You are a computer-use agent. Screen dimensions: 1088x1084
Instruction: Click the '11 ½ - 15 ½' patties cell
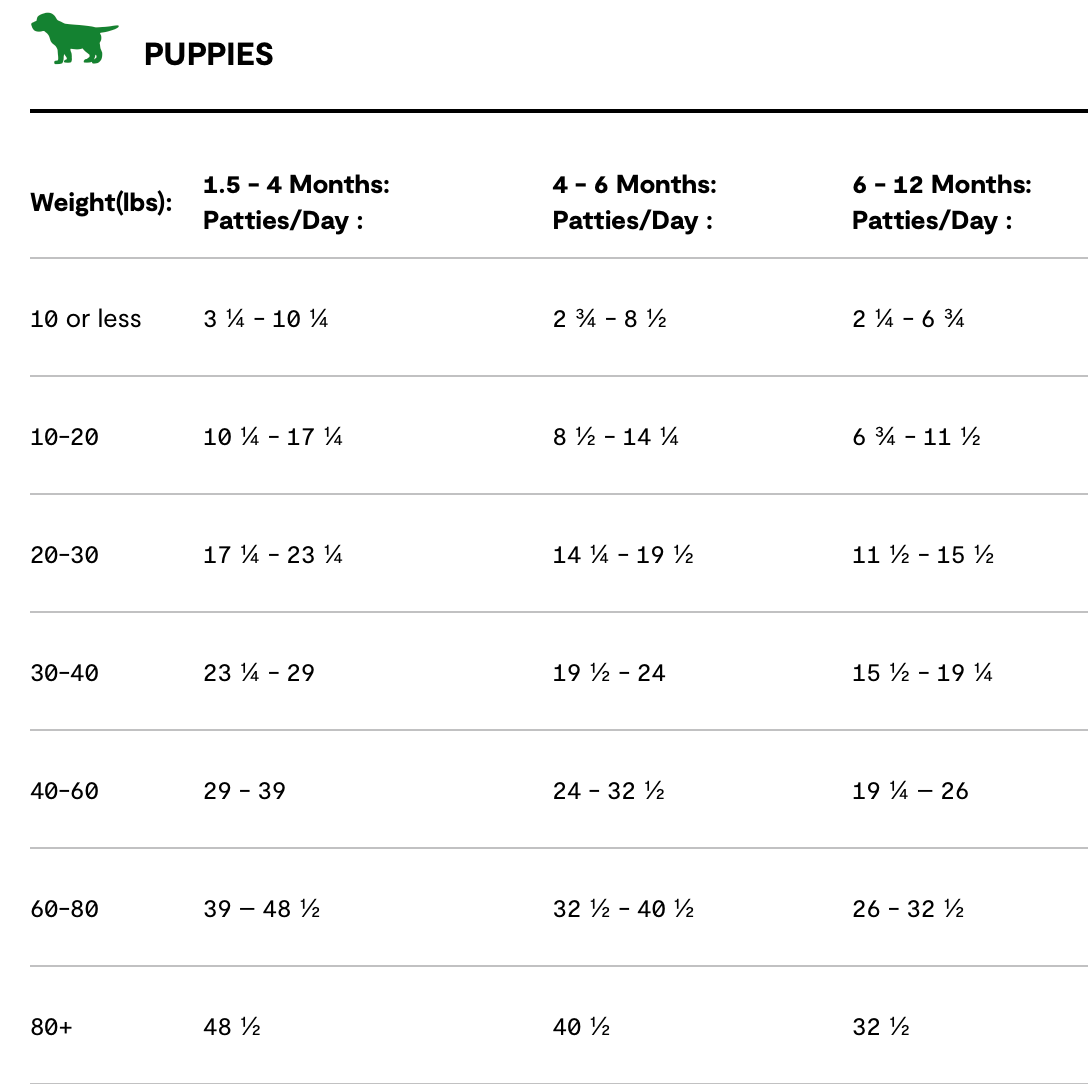(x=923, y=555)
